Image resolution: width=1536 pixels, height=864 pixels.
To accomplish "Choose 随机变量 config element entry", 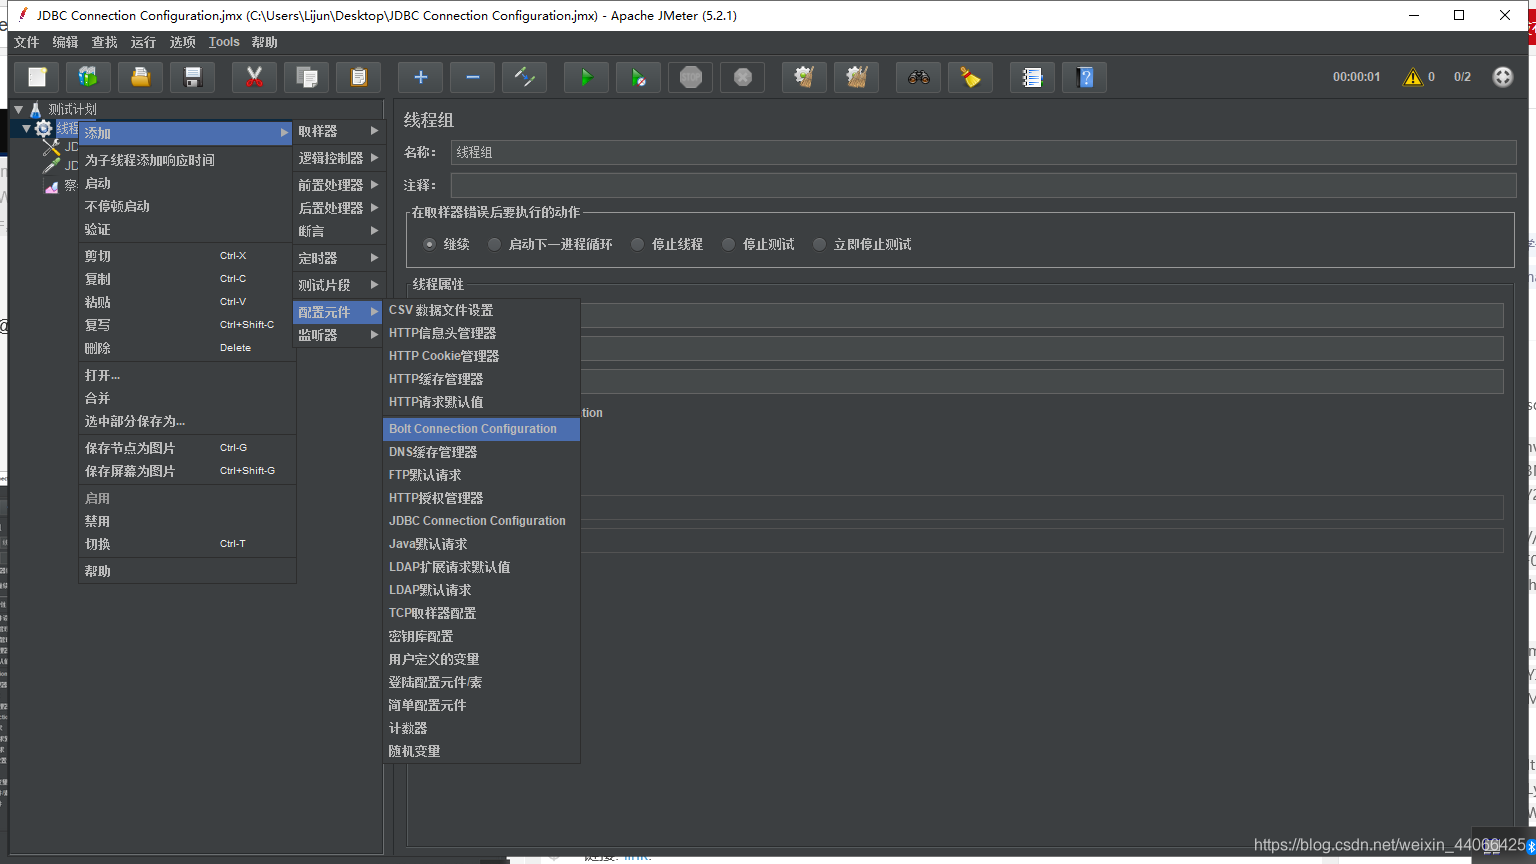I will pos(481,751).
